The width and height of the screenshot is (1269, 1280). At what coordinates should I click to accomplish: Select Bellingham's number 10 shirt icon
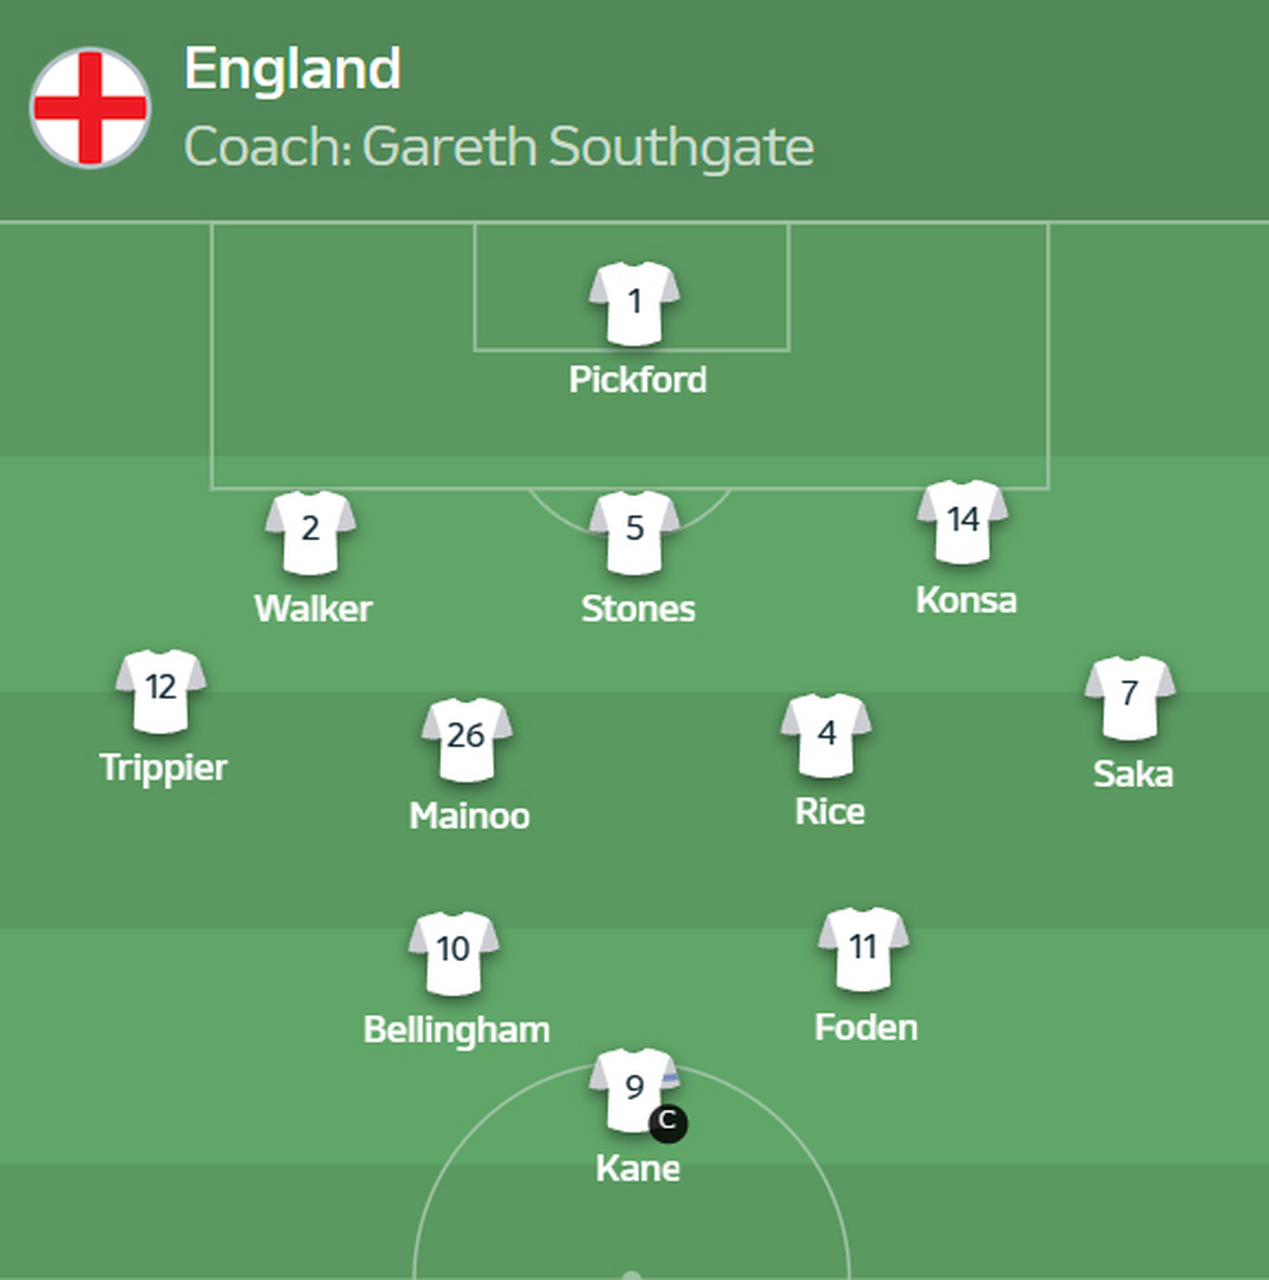(x=453, y=953)
